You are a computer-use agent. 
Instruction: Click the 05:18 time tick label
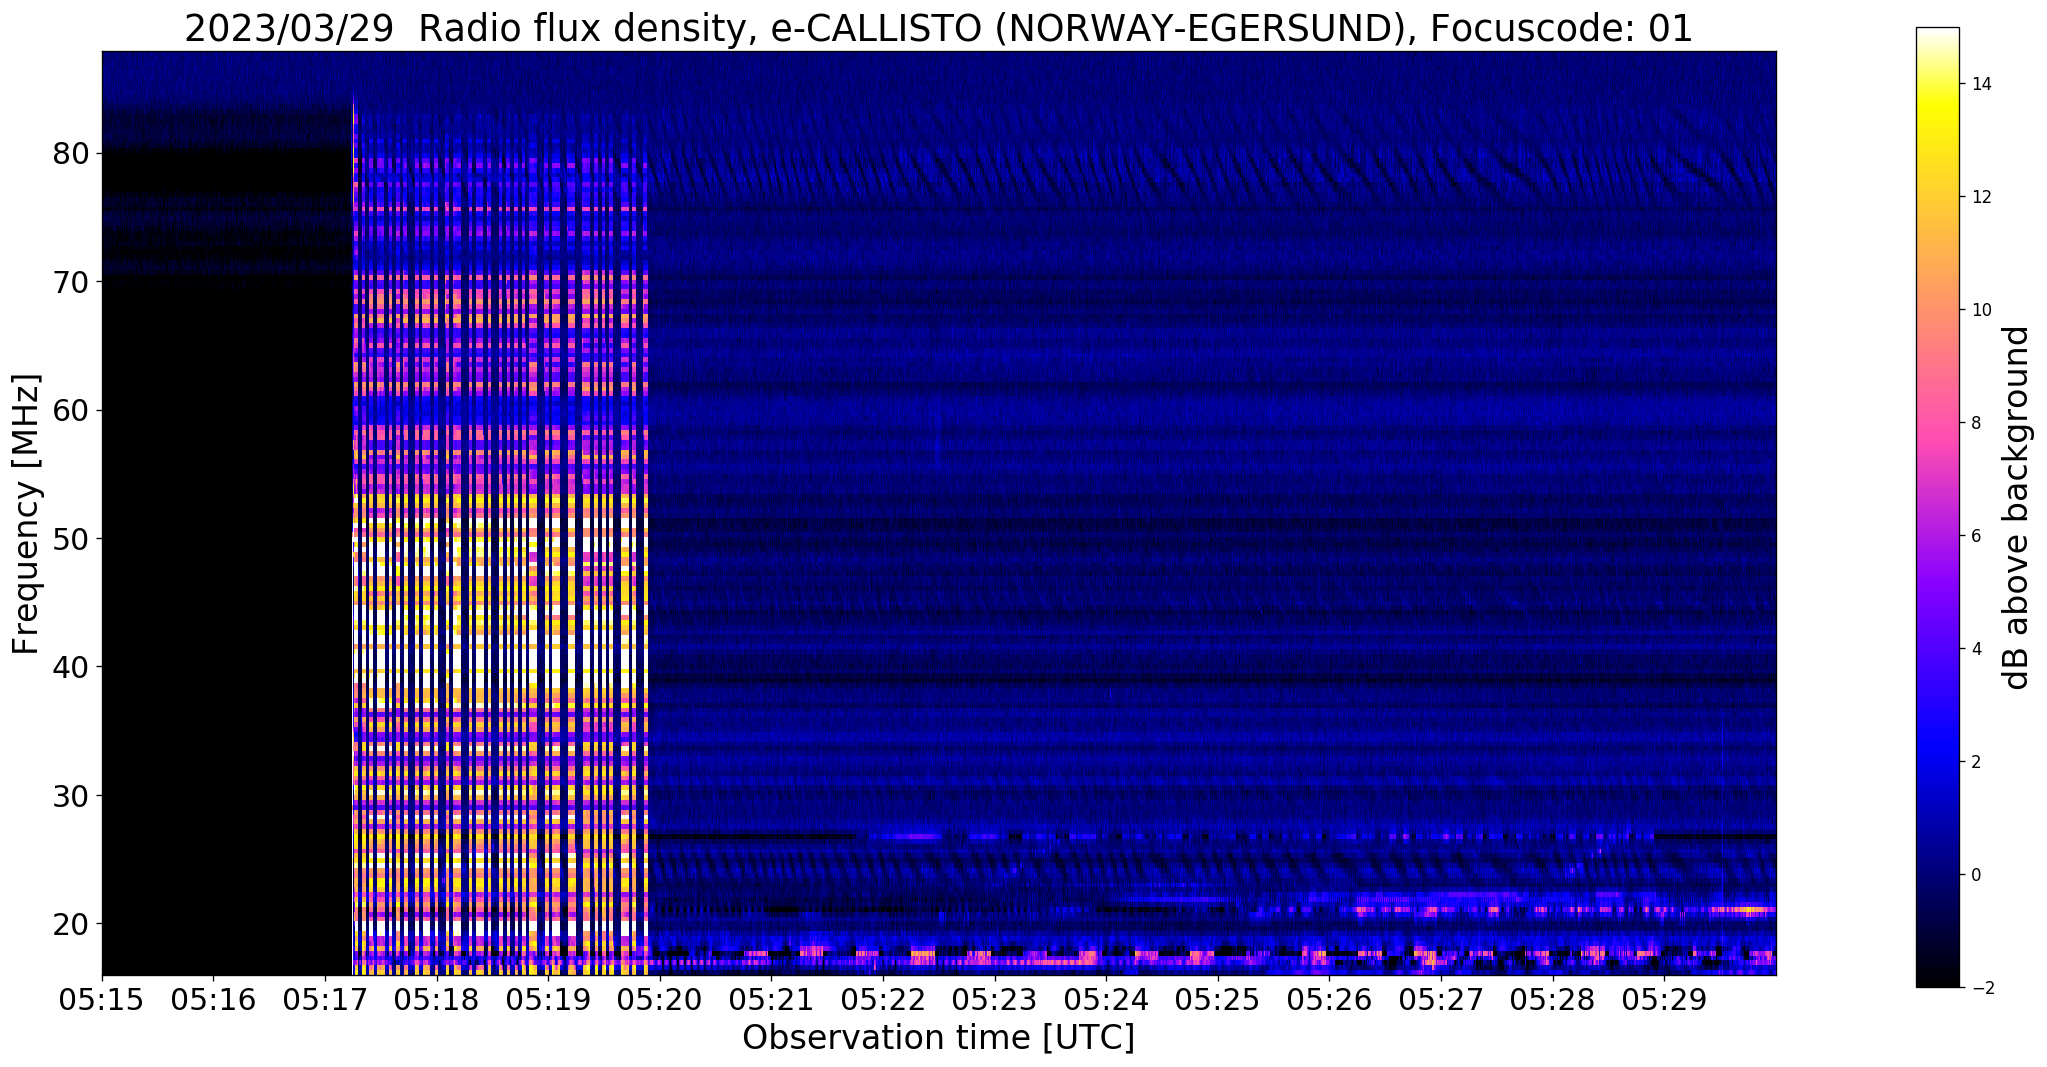click(x=437, y=997)
